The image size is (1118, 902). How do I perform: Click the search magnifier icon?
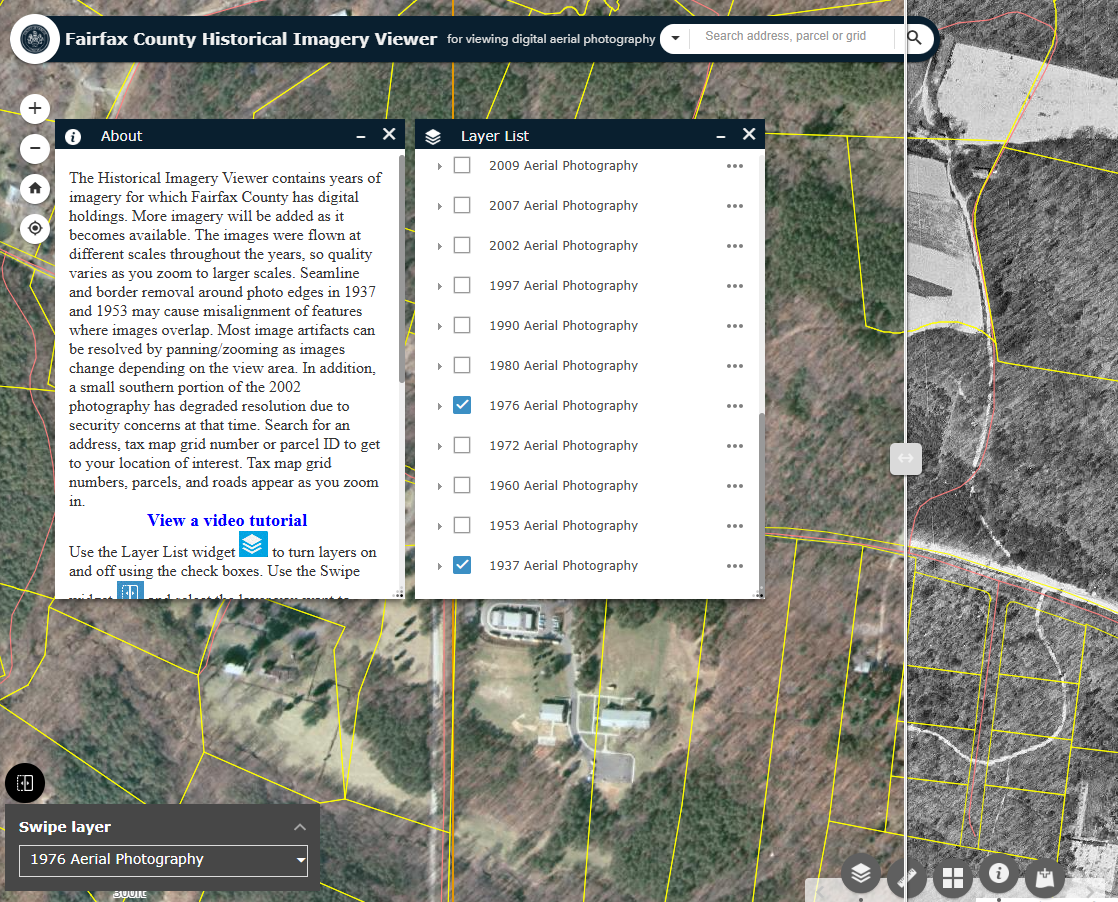[914, 36]
